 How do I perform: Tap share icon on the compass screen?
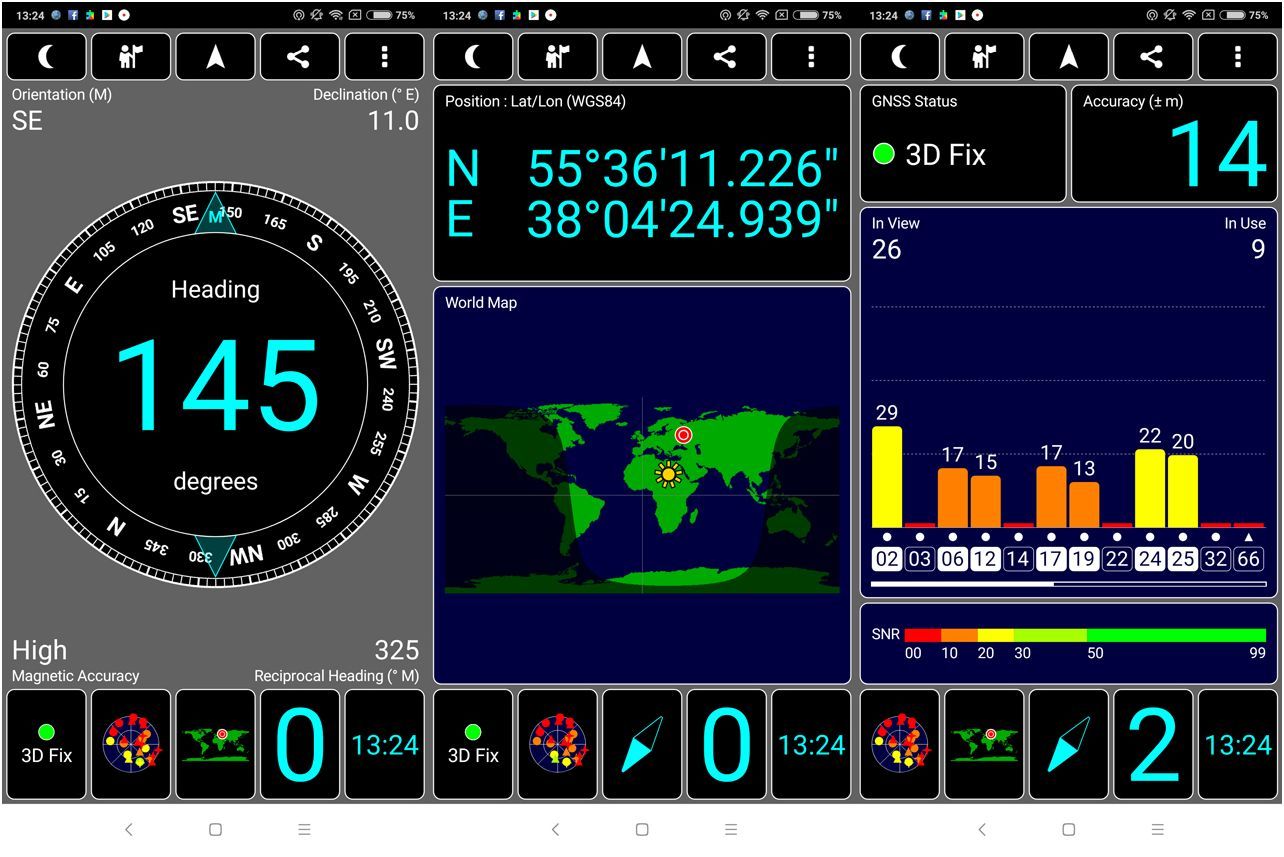(299, 57)
